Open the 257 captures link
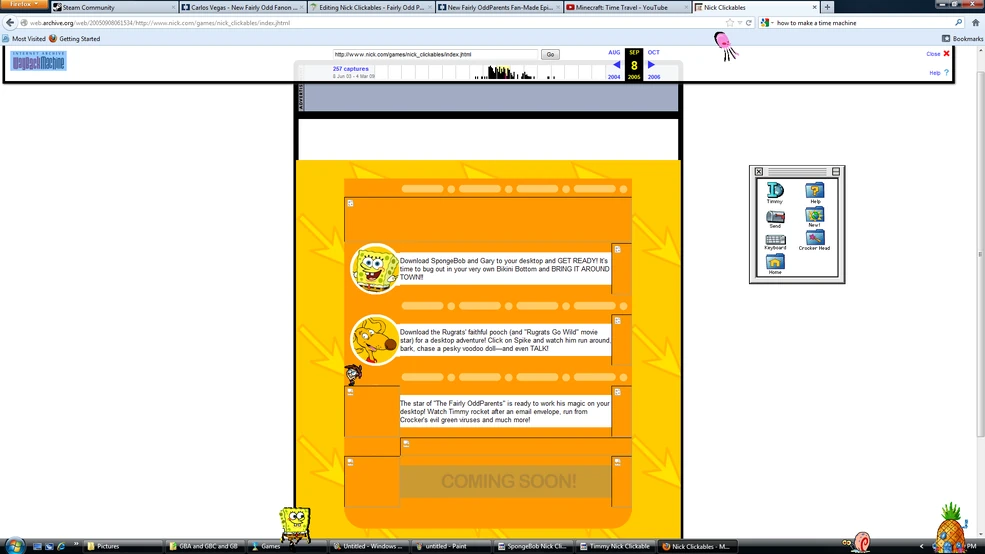Screen dimensions: 985x554 351,69
